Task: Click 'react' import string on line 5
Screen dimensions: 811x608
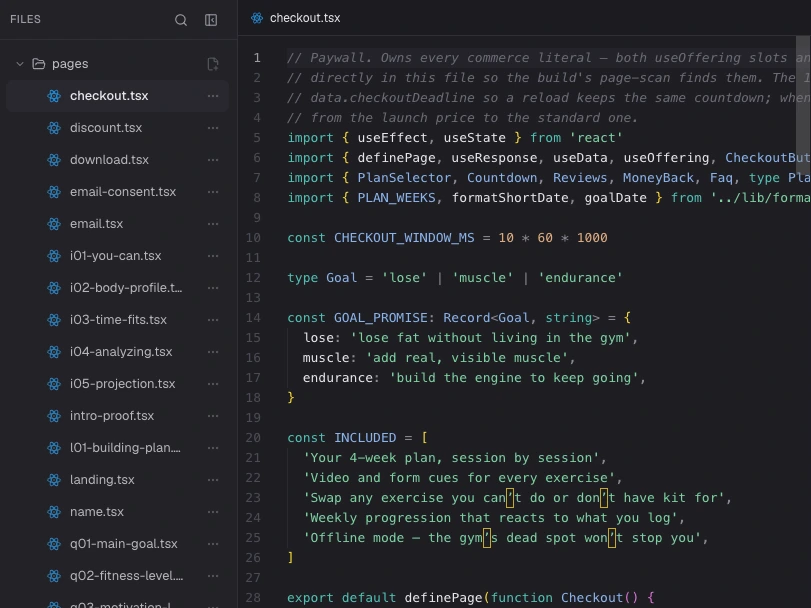Action: tap(595, 138)
